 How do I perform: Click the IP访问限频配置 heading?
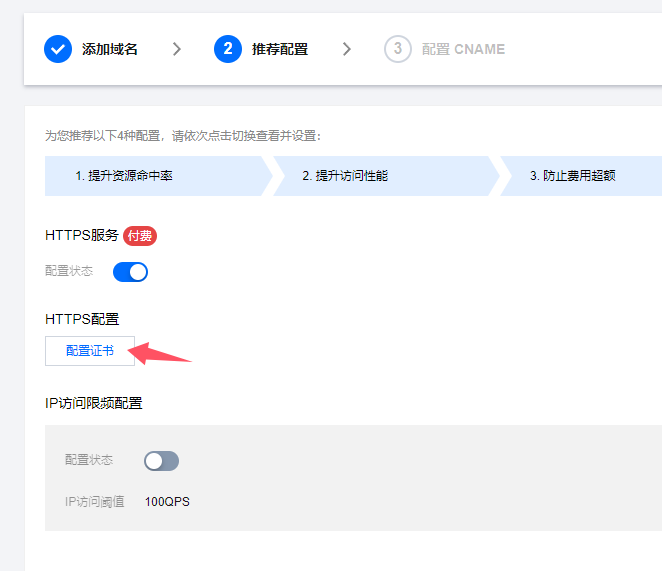click(94, 403)
